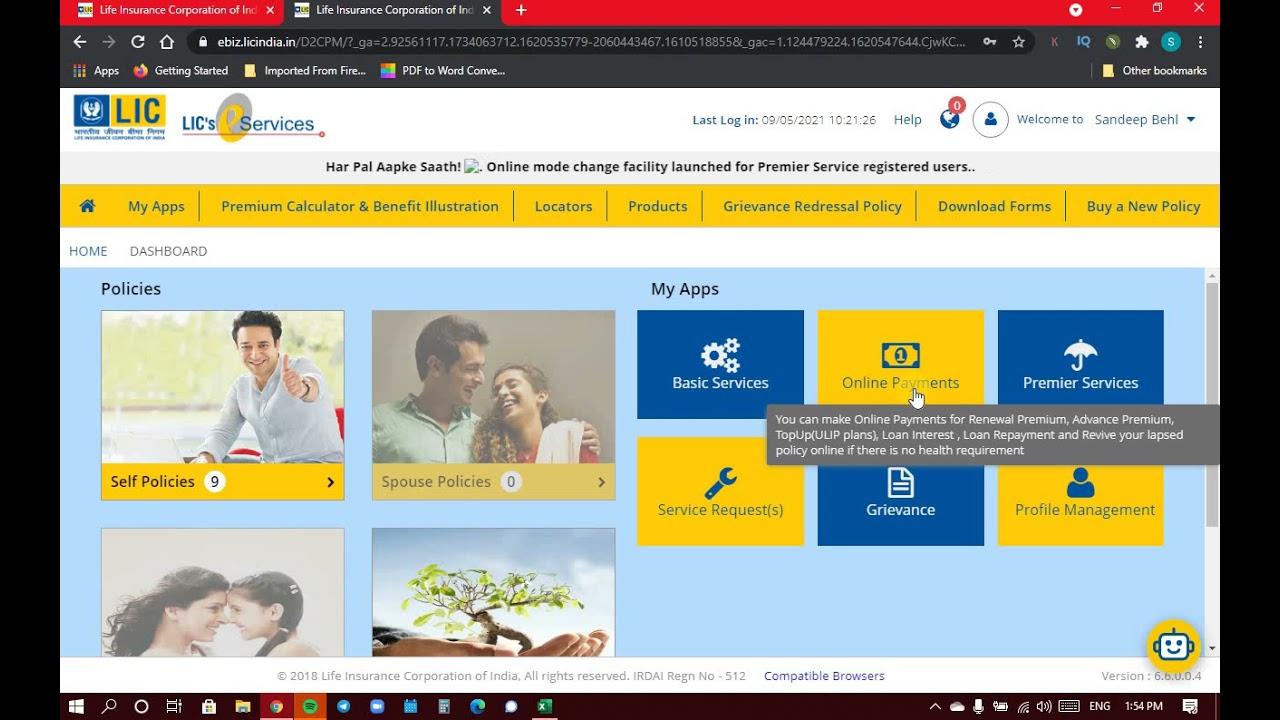Image resolution: width=1280 pixels, height=720 pixels.
Task: Open notifications globe icon with badge
Action: click(950, 117)
